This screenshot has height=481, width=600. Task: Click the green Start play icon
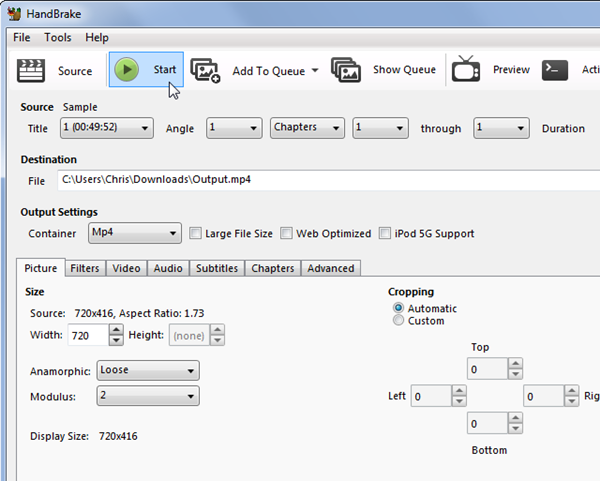point(126,69)
